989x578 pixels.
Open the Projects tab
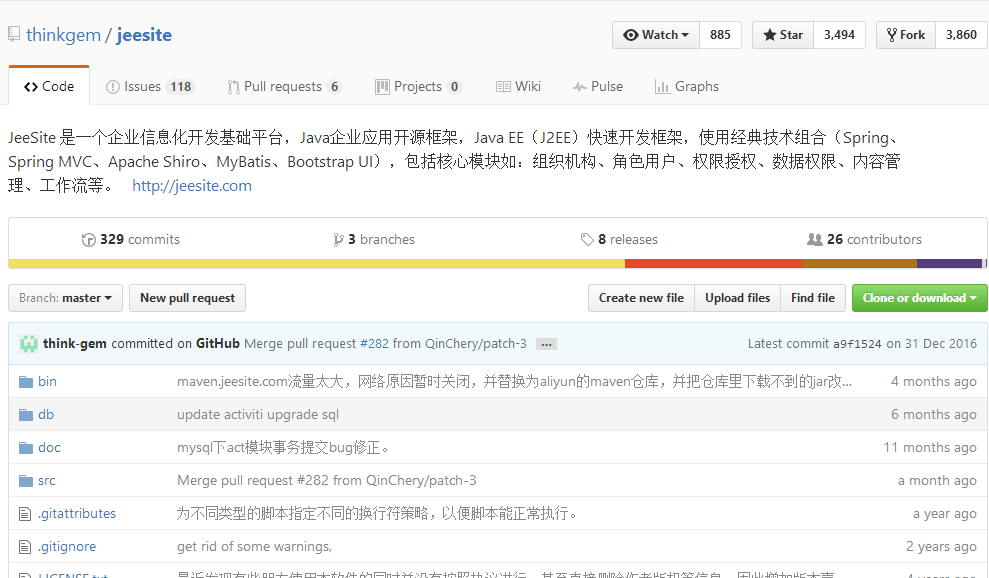[x=418, y=86]
